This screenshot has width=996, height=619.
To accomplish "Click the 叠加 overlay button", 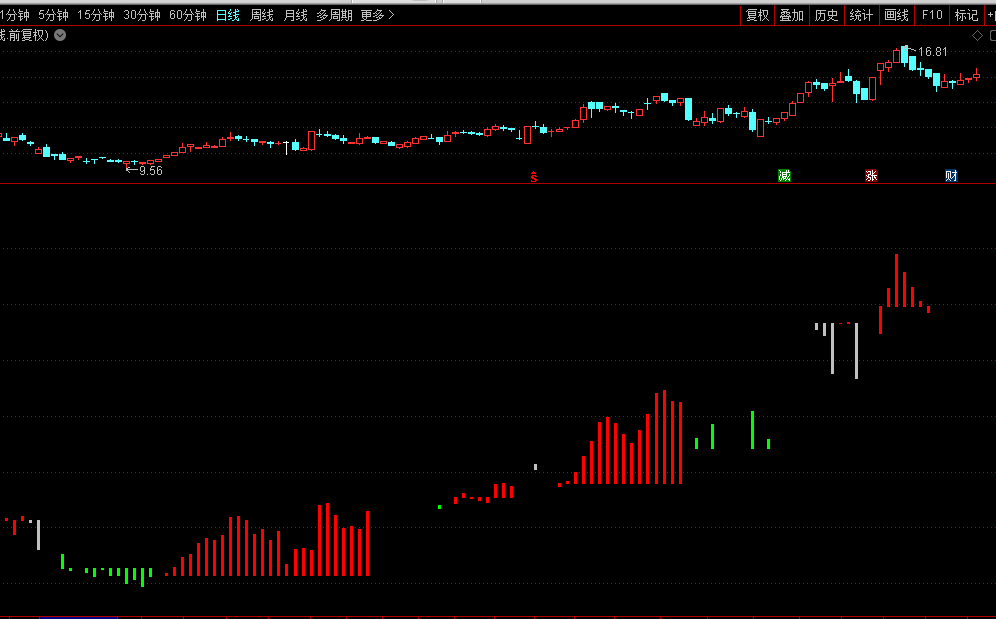I will point(791,15).
